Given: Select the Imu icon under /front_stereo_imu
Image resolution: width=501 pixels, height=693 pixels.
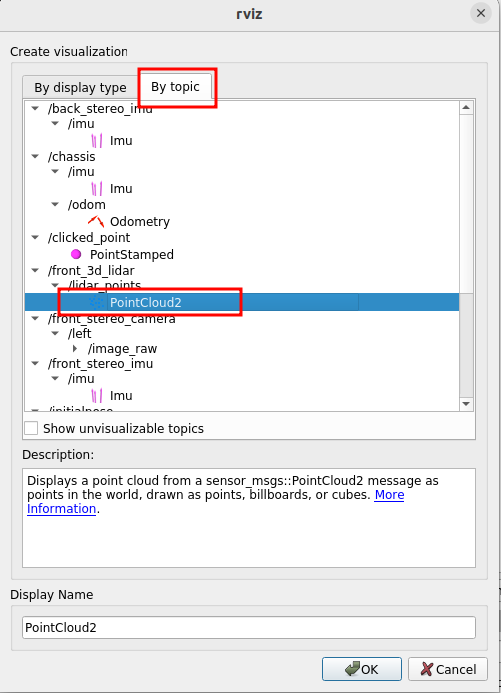Looking at the screenshot, I should [97, 396].
